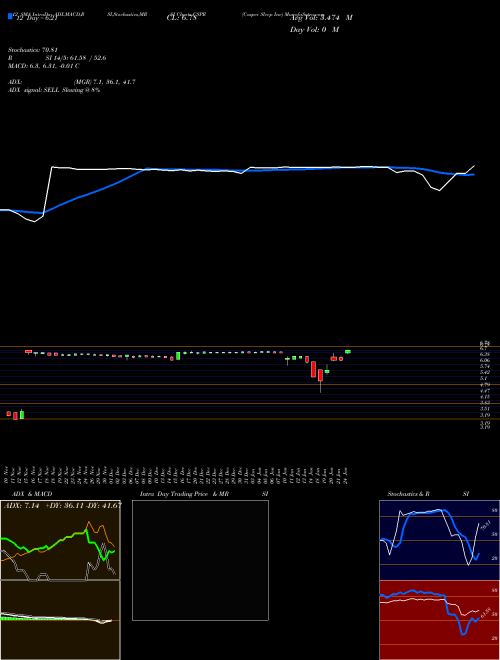Click the leftmost green candlestick near 3.51
Screen dimensions: 500x660
point(22,414)
